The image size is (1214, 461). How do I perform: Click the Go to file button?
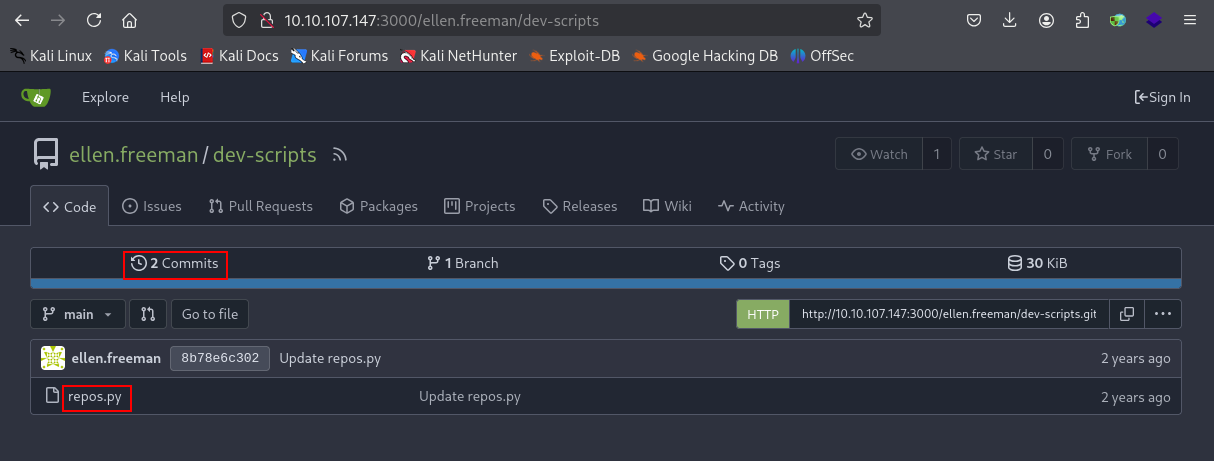210,314
